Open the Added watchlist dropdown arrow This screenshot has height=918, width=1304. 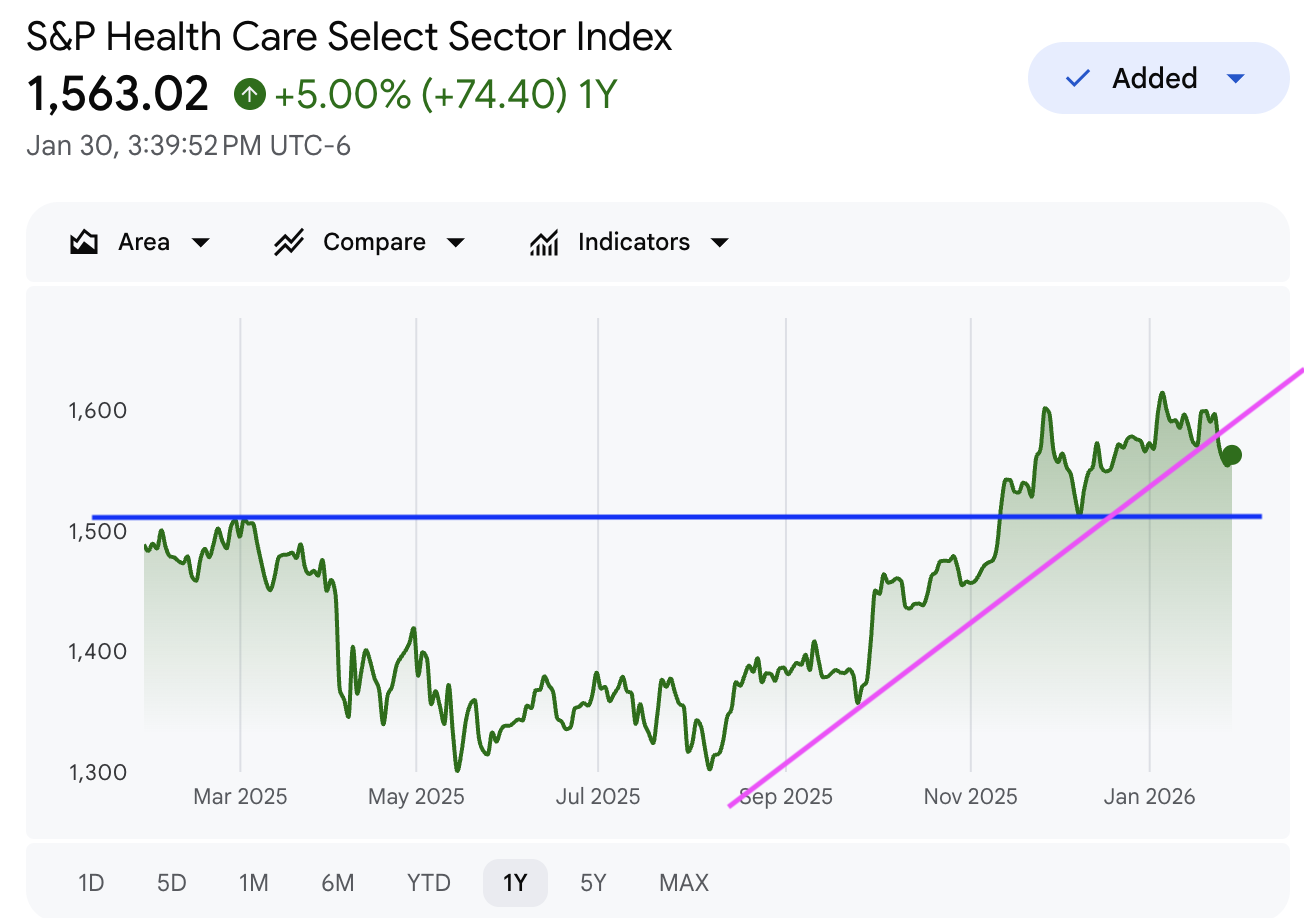[1236, 78]
